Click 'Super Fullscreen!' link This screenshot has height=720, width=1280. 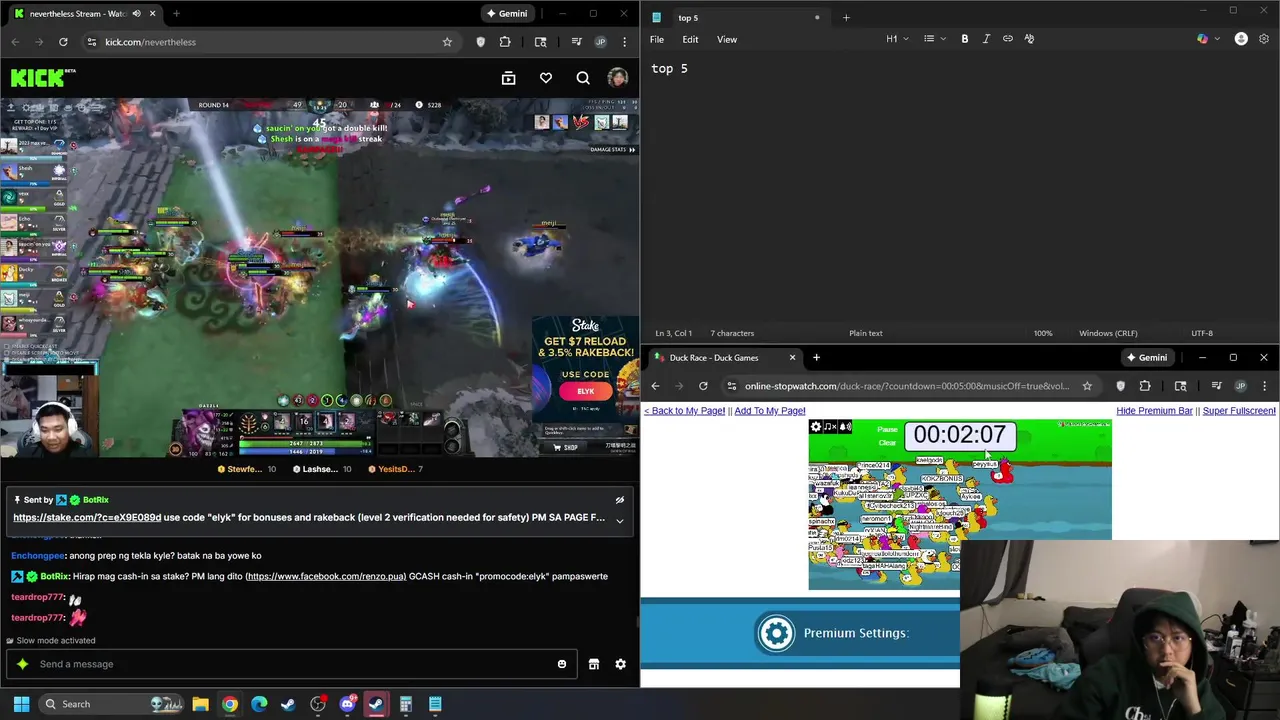point(1239,411)
